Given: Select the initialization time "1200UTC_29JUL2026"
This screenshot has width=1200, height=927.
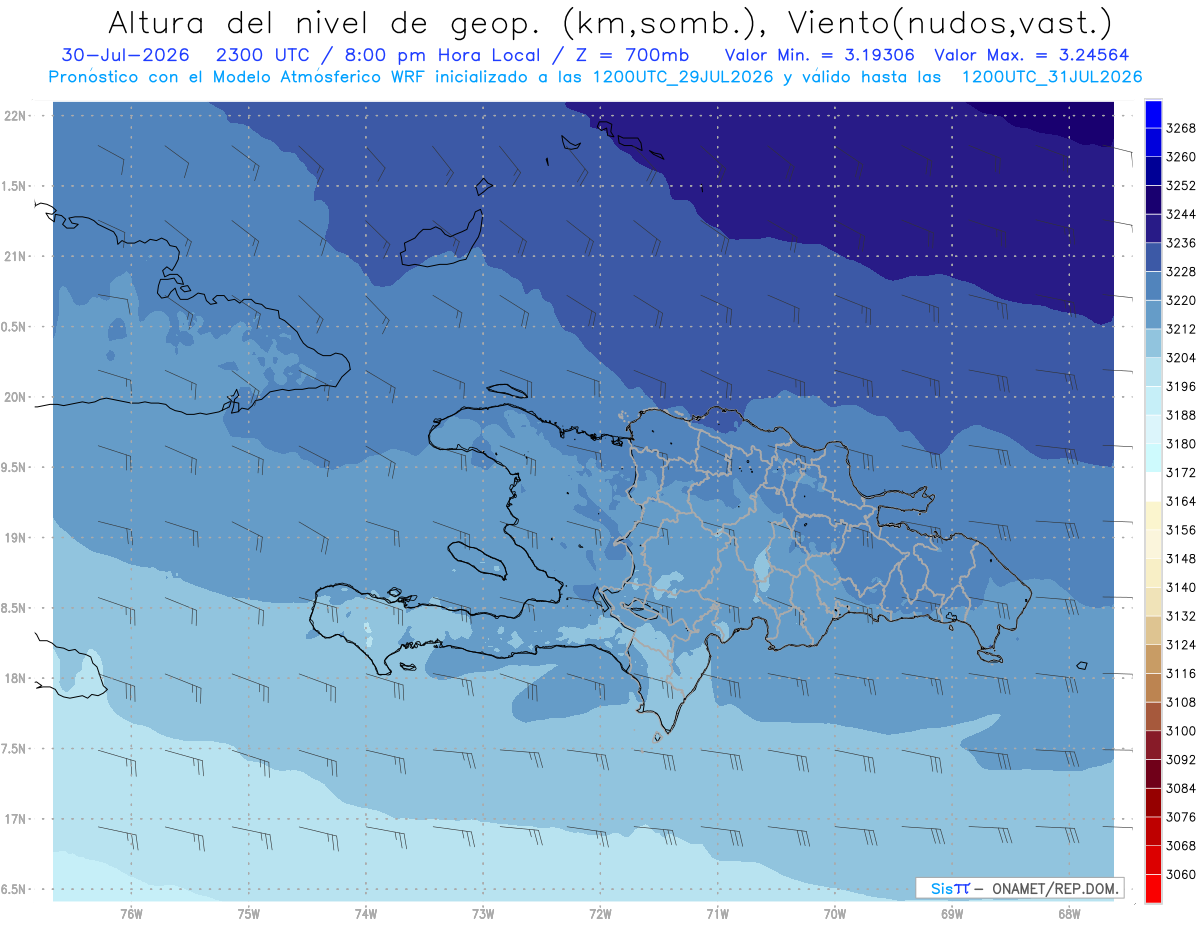Looking at the screenshot, I should click(x=682, y=77).
